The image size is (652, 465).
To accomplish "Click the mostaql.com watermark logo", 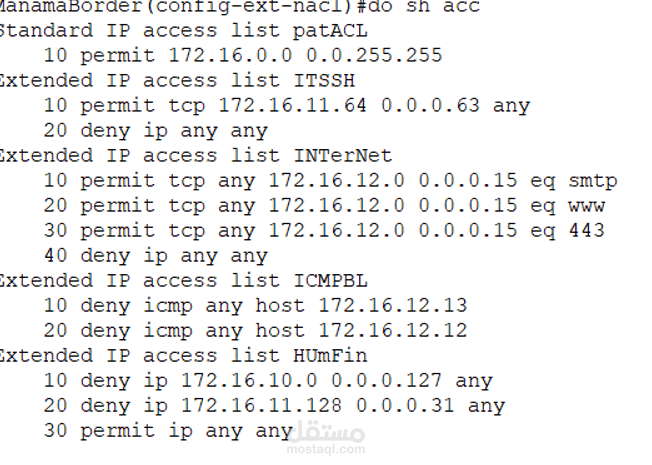I will [x=326, y=439].
